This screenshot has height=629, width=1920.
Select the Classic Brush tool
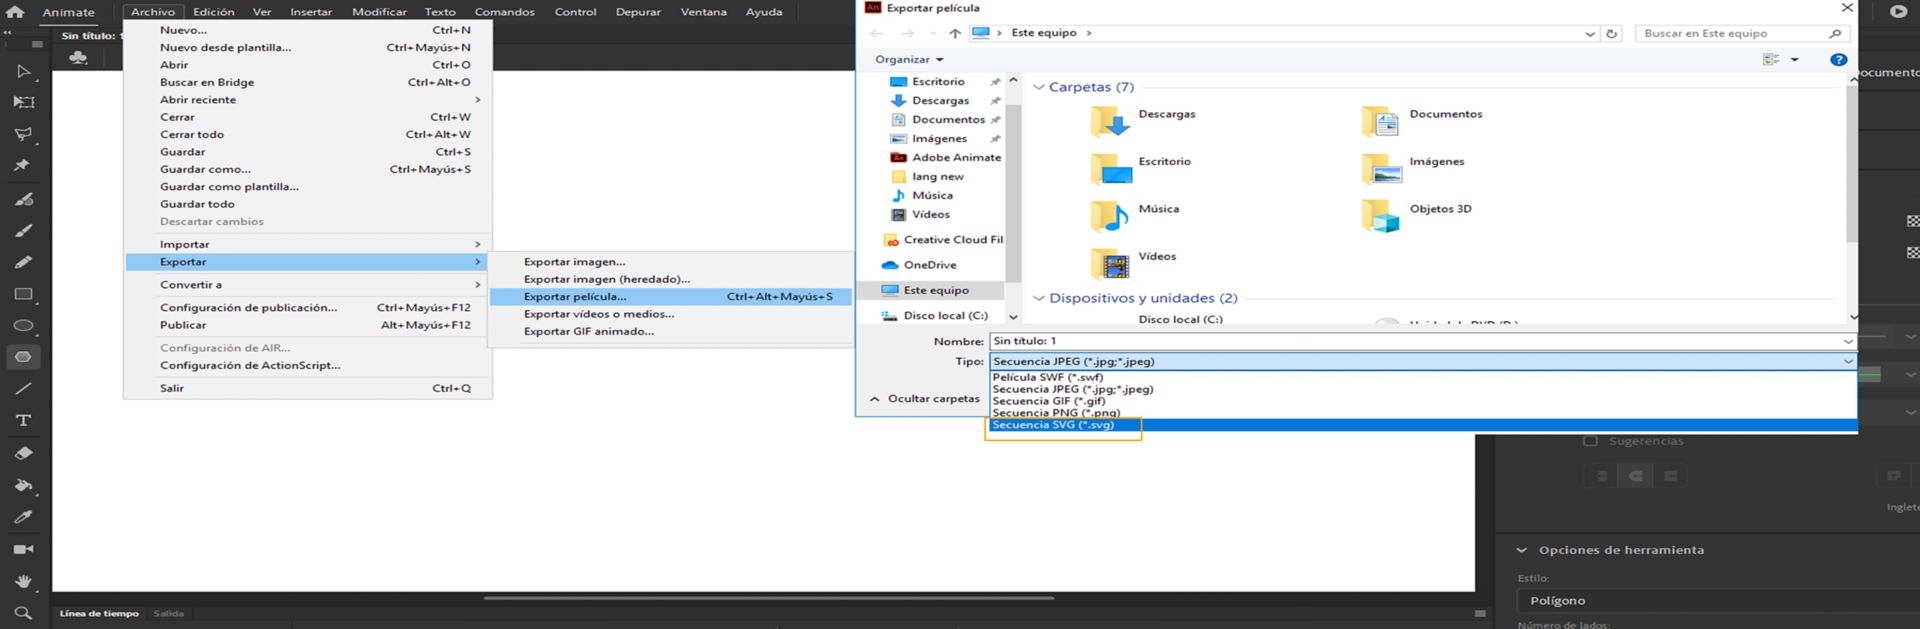[23, 231]
